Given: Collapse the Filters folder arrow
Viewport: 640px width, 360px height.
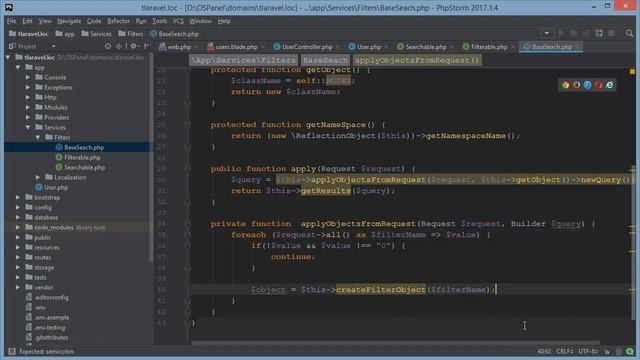Looking at the screenshot, I should tap(38, 138).
